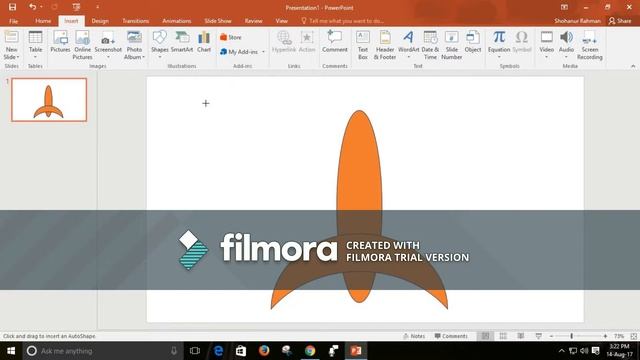
Task: Click Shohanur Rahman account name
Action: [x=577, y=21]
